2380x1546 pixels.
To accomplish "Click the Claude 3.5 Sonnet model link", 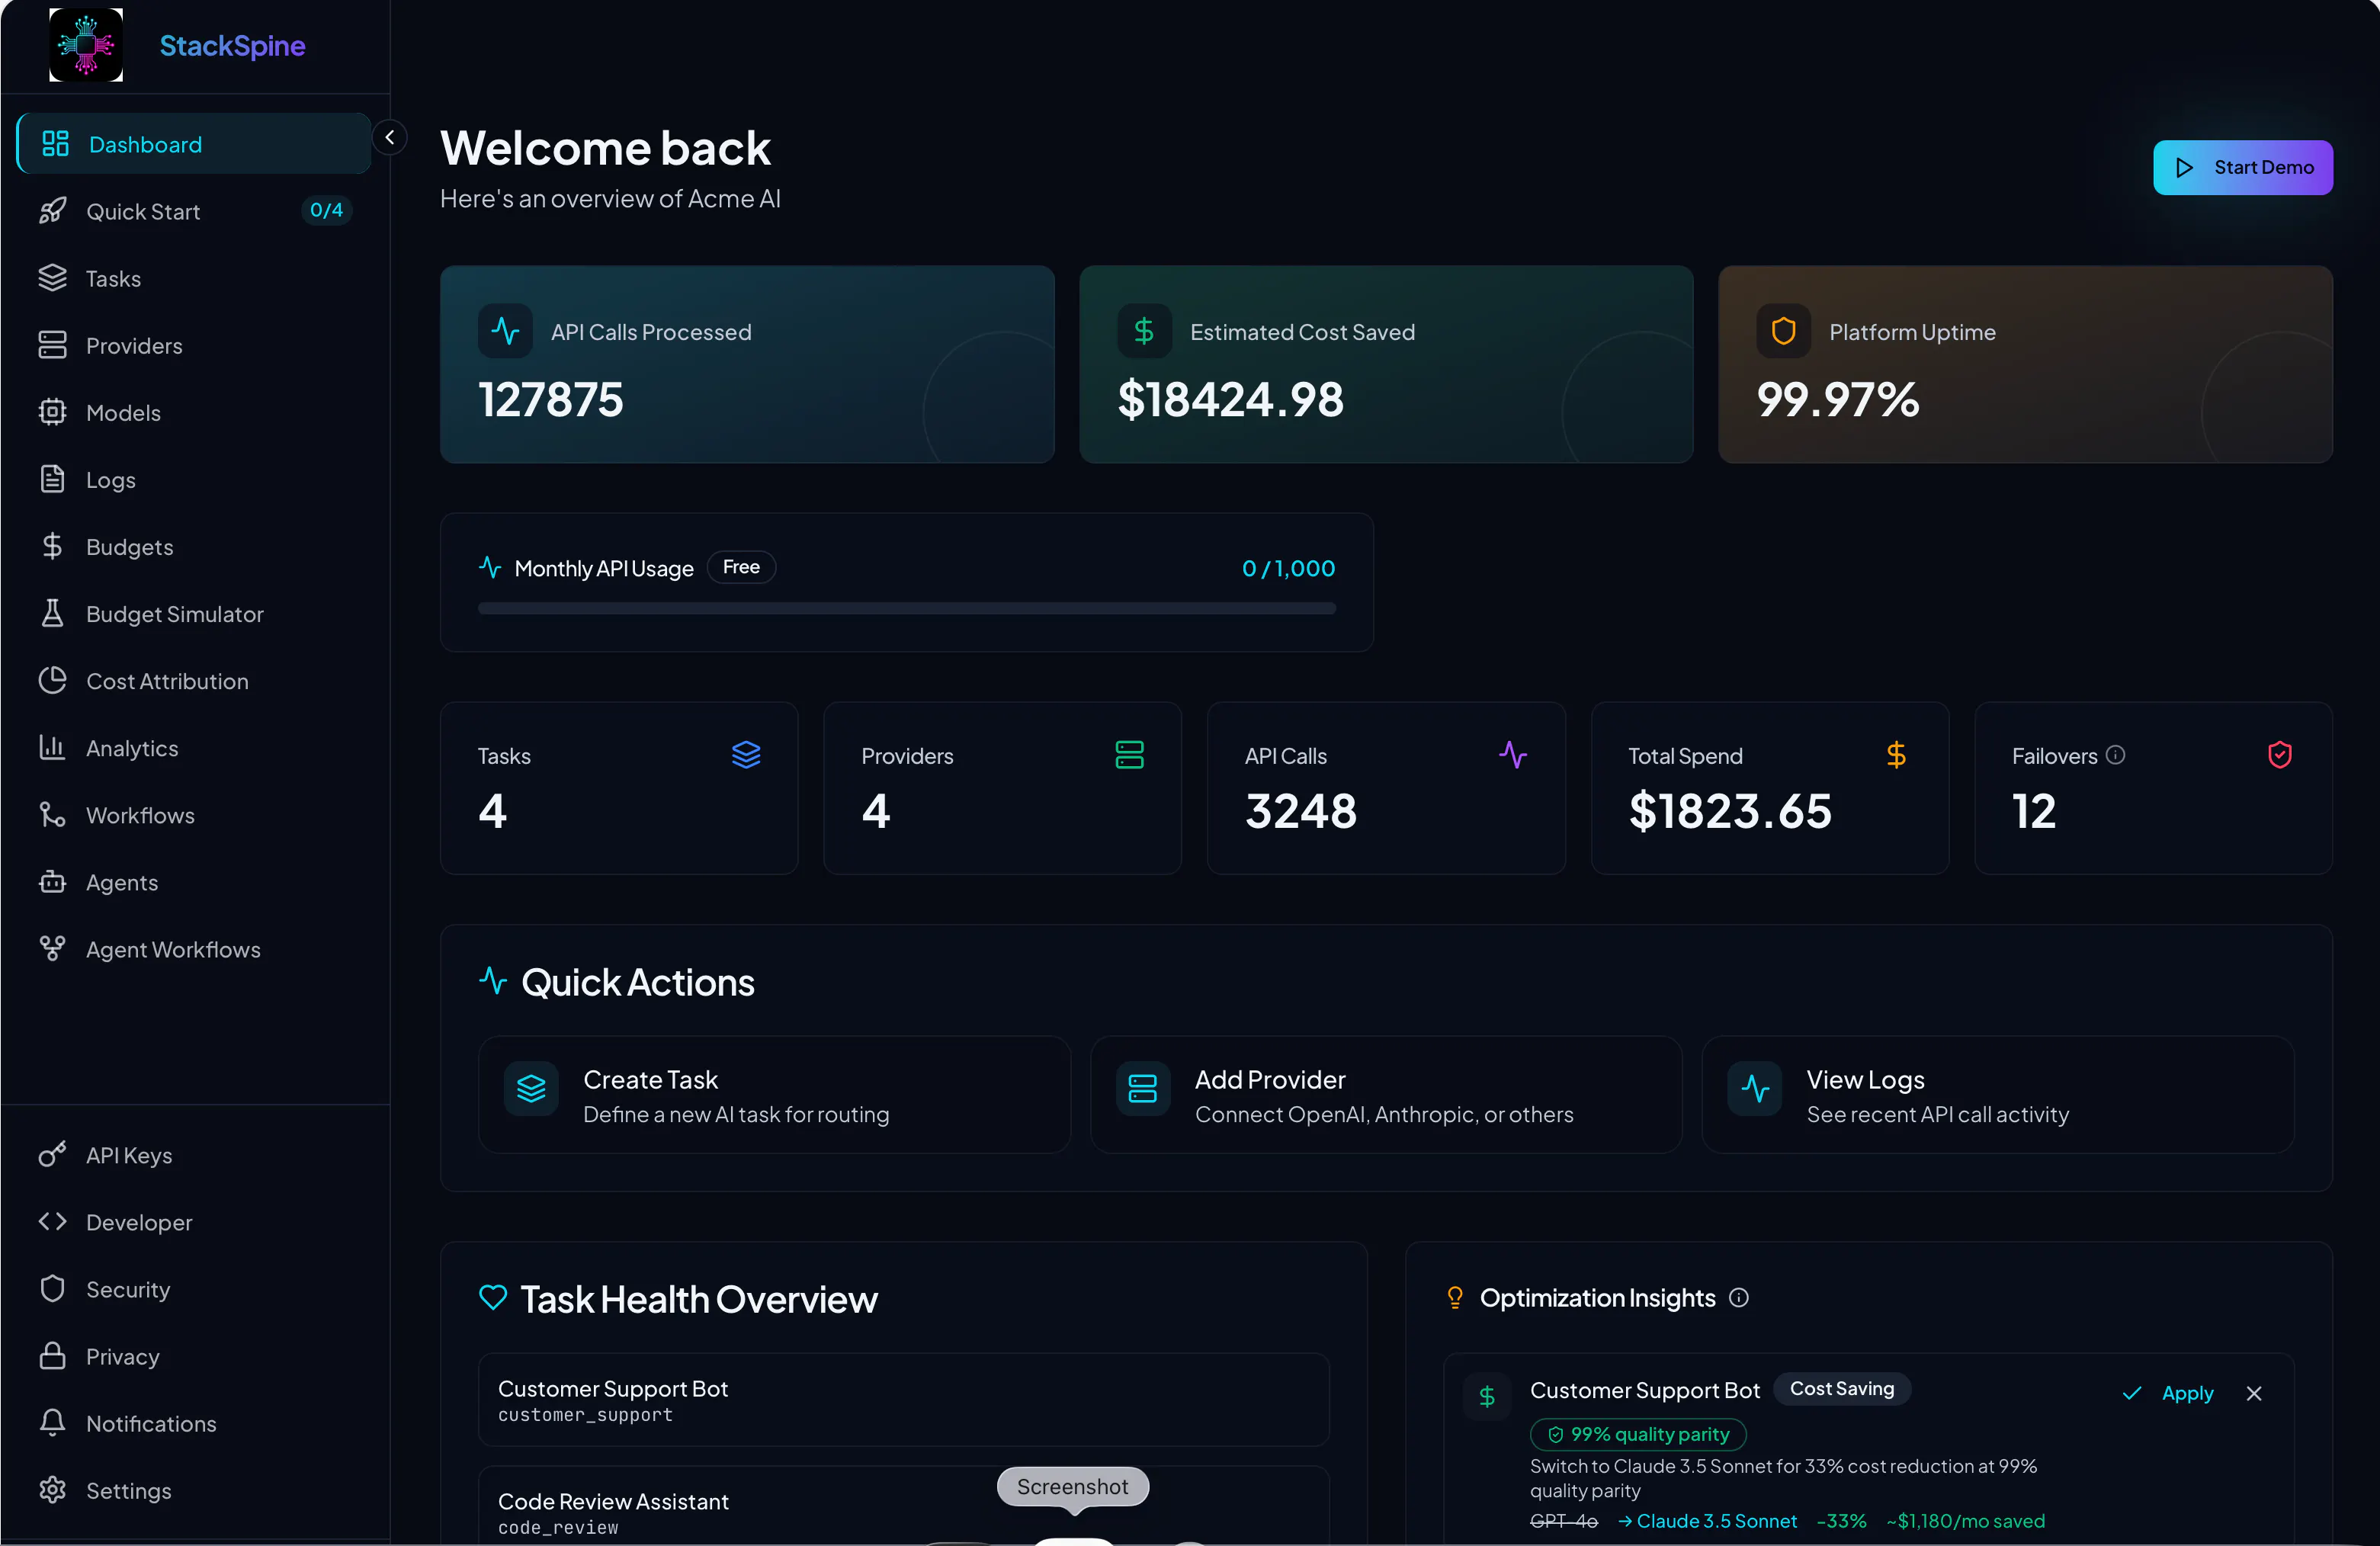I will (x=1716, y=1520).
